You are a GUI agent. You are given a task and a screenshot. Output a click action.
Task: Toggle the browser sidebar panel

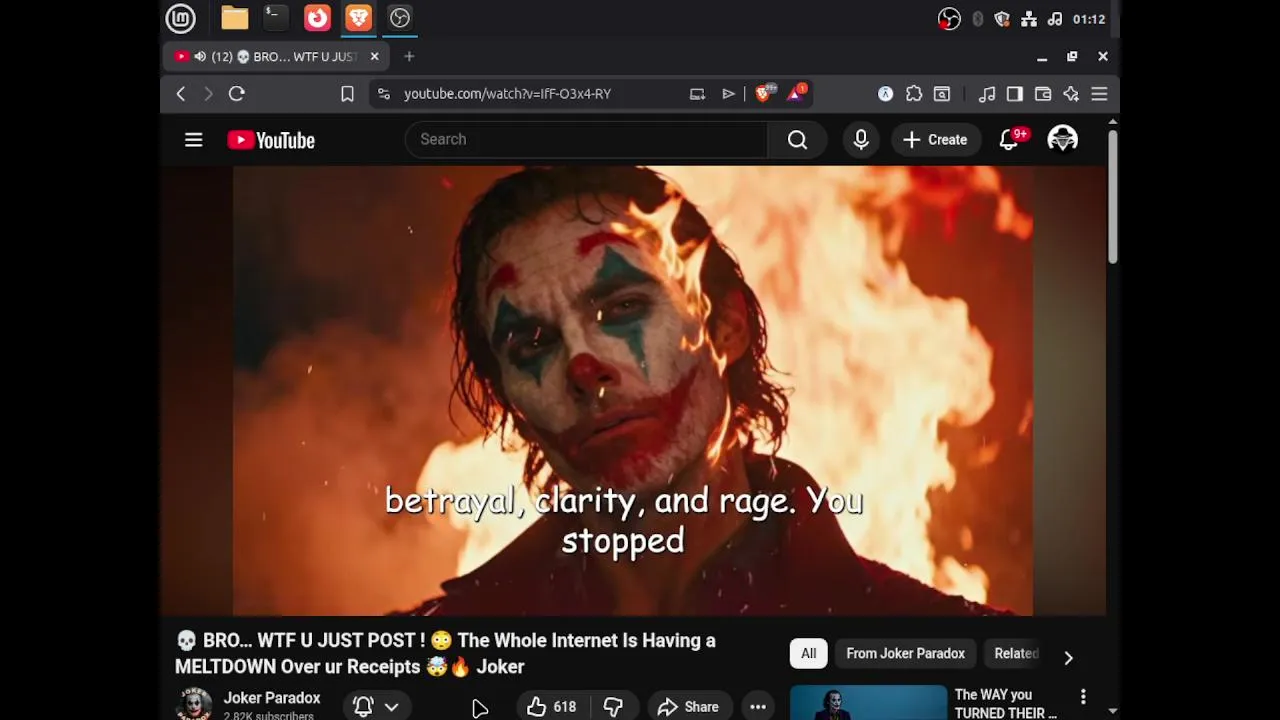coord(1015,94)
